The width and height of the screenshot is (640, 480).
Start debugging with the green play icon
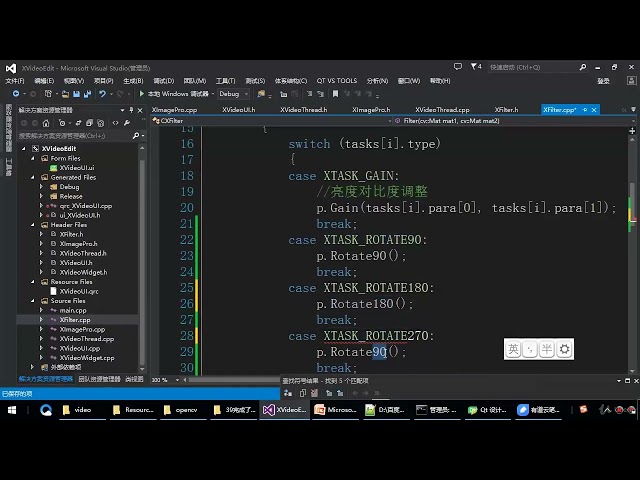coord(140,94)
